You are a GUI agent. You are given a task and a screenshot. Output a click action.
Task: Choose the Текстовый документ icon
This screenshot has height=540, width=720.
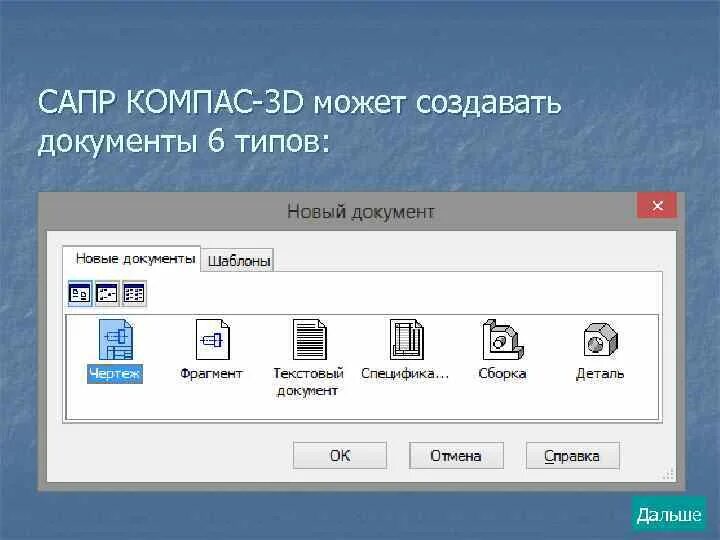pos(309,339)
